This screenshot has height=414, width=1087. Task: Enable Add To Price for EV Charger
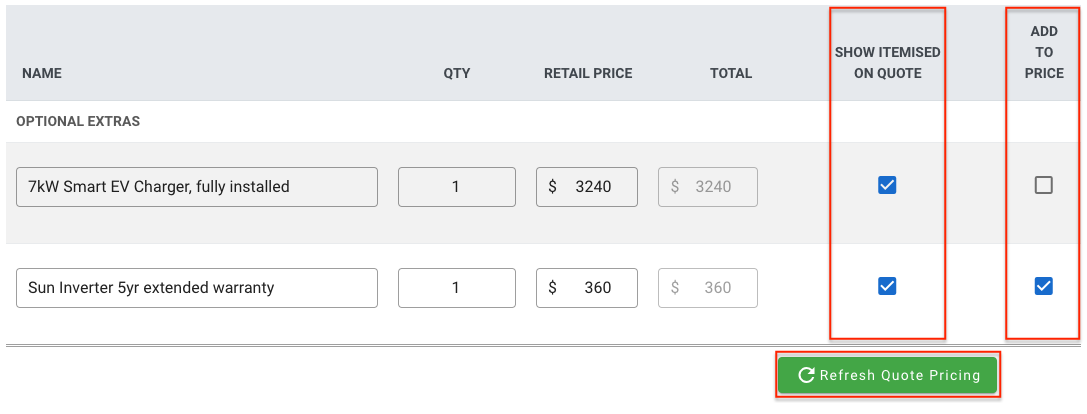click(1043, 185)
